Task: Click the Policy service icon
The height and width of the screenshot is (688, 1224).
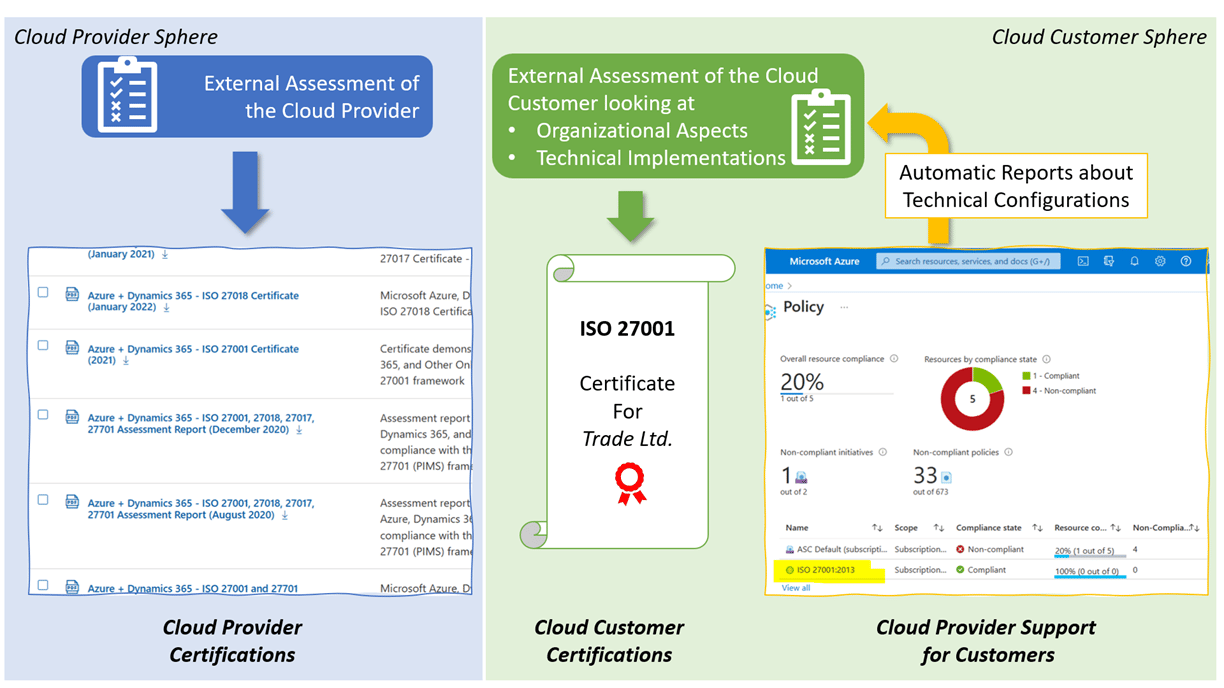Action: pos(770,311)
